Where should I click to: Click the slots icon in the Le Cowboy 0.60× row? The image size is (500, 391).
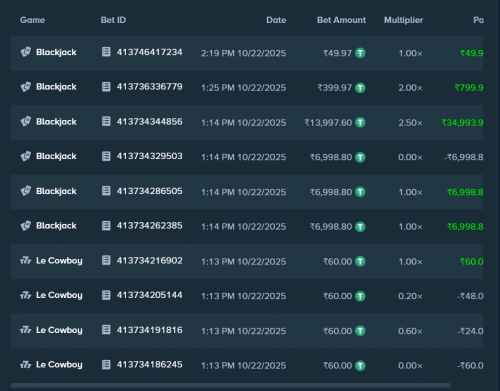click(x=26, y=330)
